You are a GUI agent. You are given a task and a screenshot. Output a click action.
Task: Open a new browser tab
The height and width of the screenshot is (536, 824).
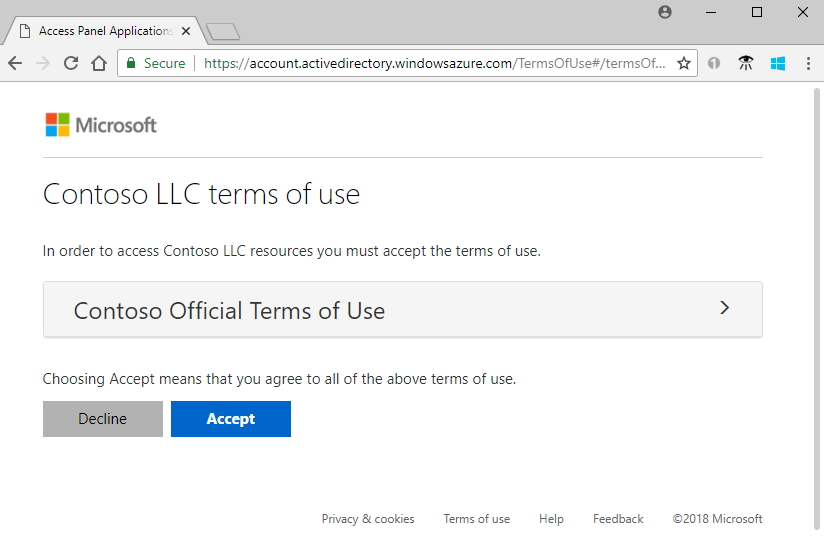click(223, 32)
